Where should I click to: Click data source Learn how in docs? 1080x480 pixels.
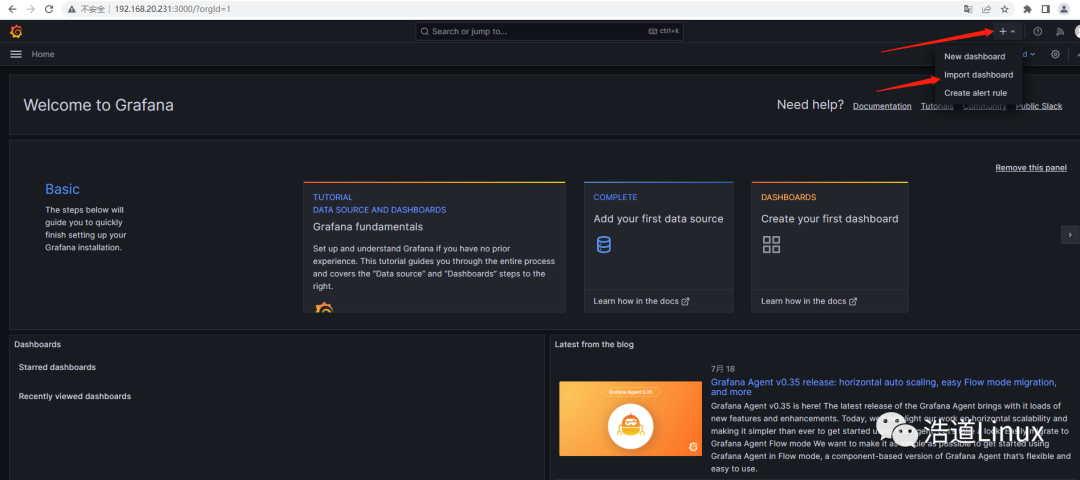(x=641, y=302)
